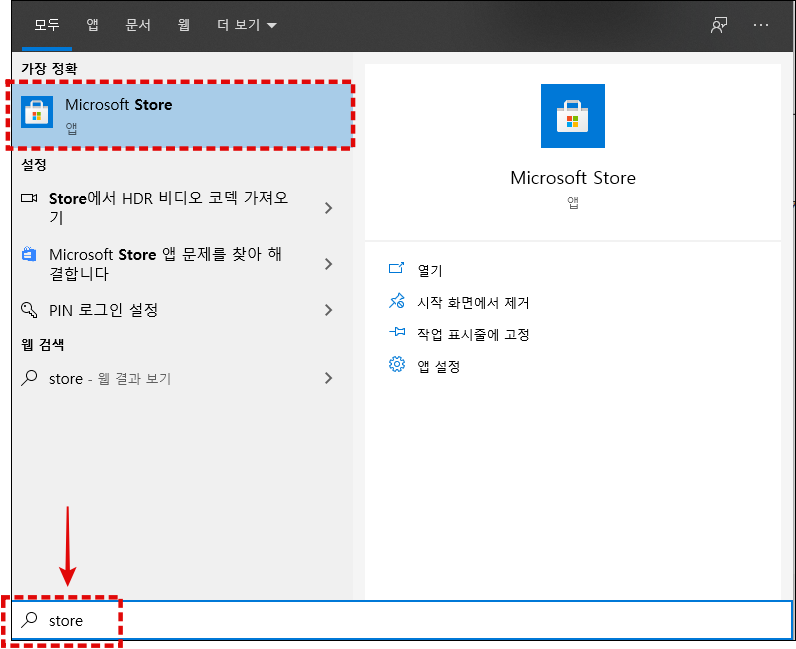Screen dimensions: 796x649
Task: Click Microsoft Store icon in best match
Action: point(37,112)
